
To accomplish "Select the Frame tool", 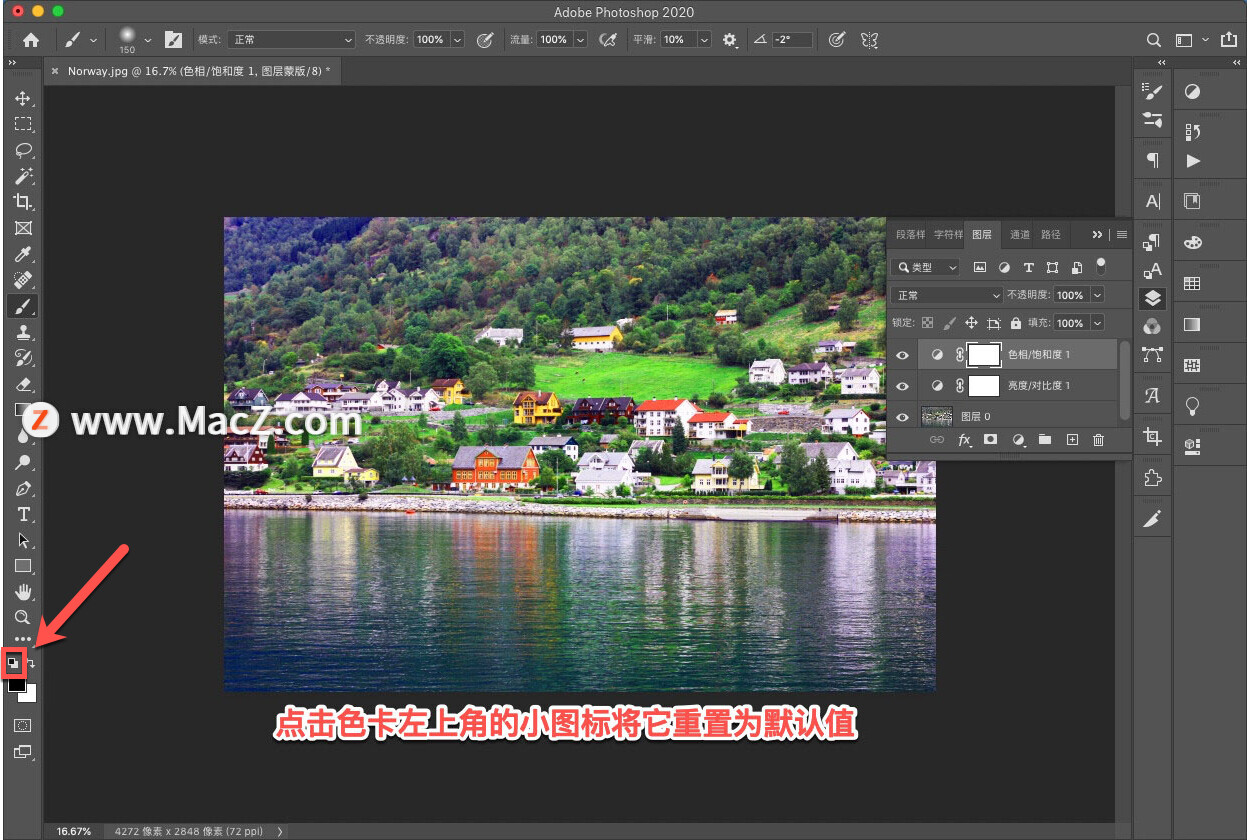I will (22, 228).
